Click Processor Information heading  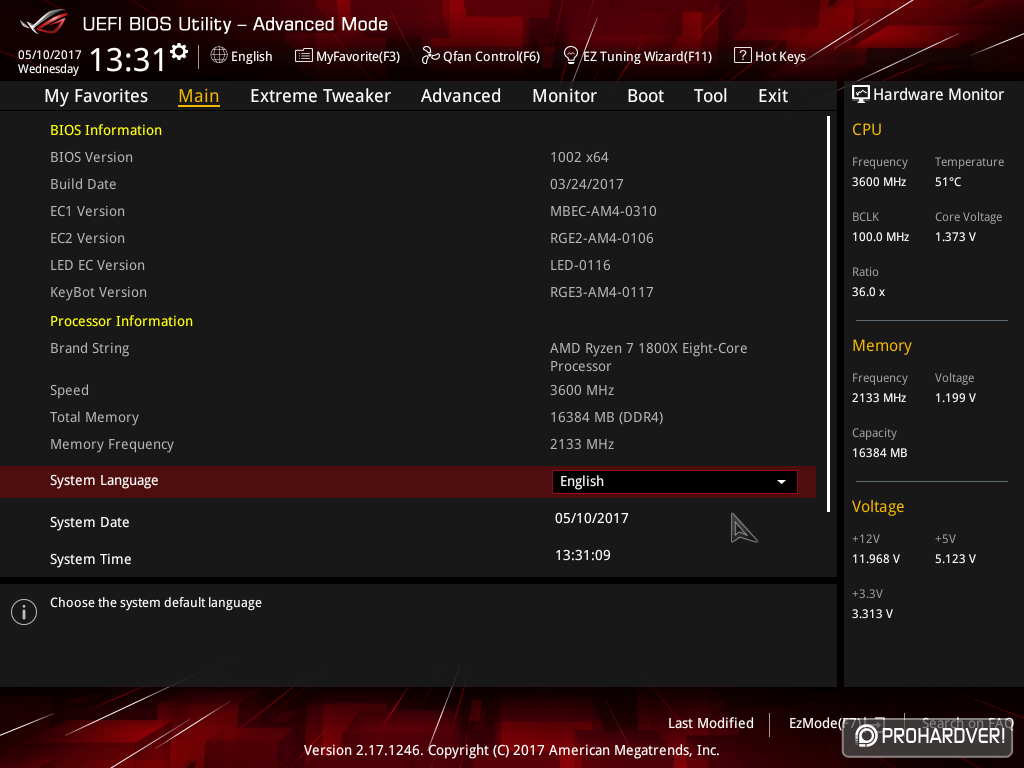121,321
